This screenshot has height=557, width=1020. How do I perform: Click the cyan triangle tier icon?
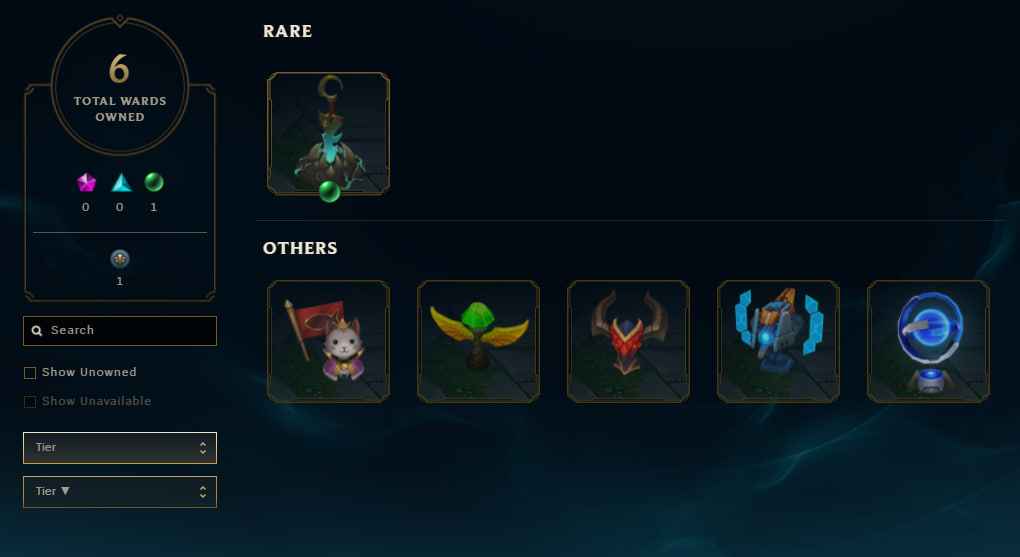[121, 183]
